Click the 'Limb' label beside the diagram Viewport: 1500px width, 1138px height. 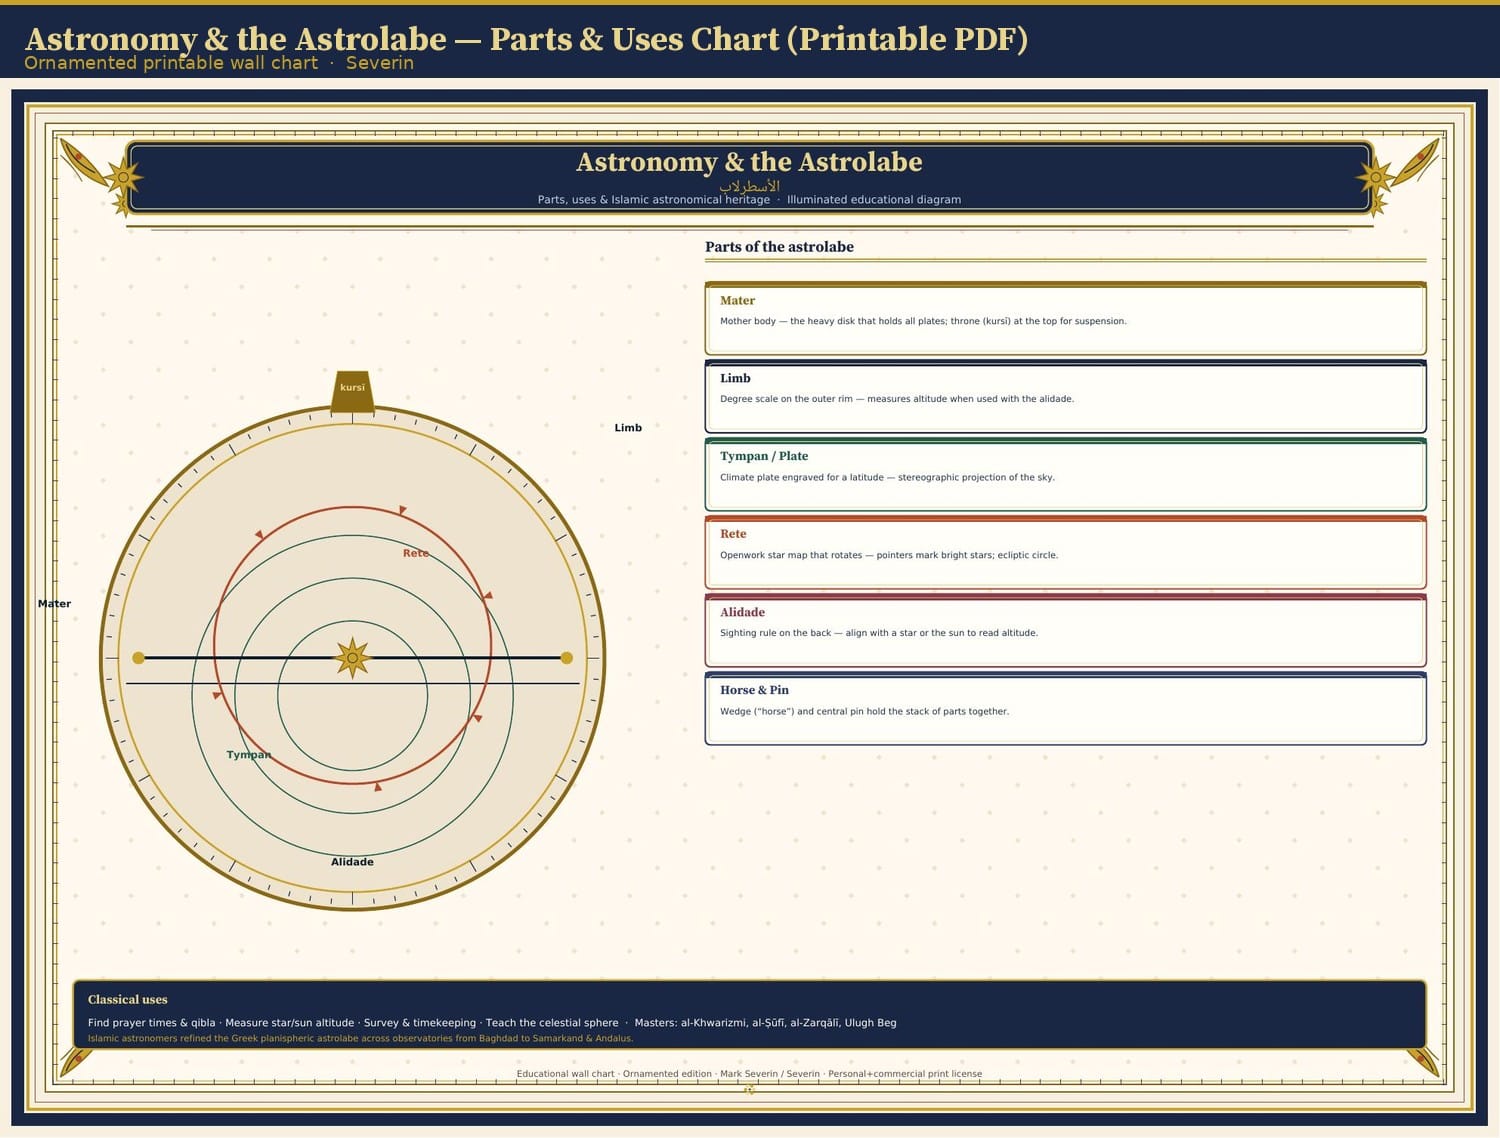pyautogui.click(x=628, y=428)
